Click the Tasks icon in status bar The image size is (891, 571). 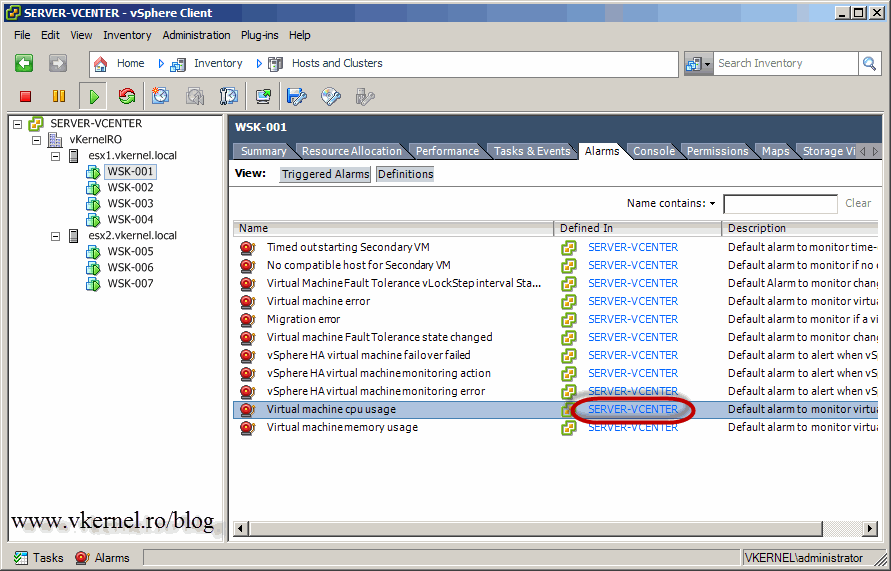(x=21, y=558)
